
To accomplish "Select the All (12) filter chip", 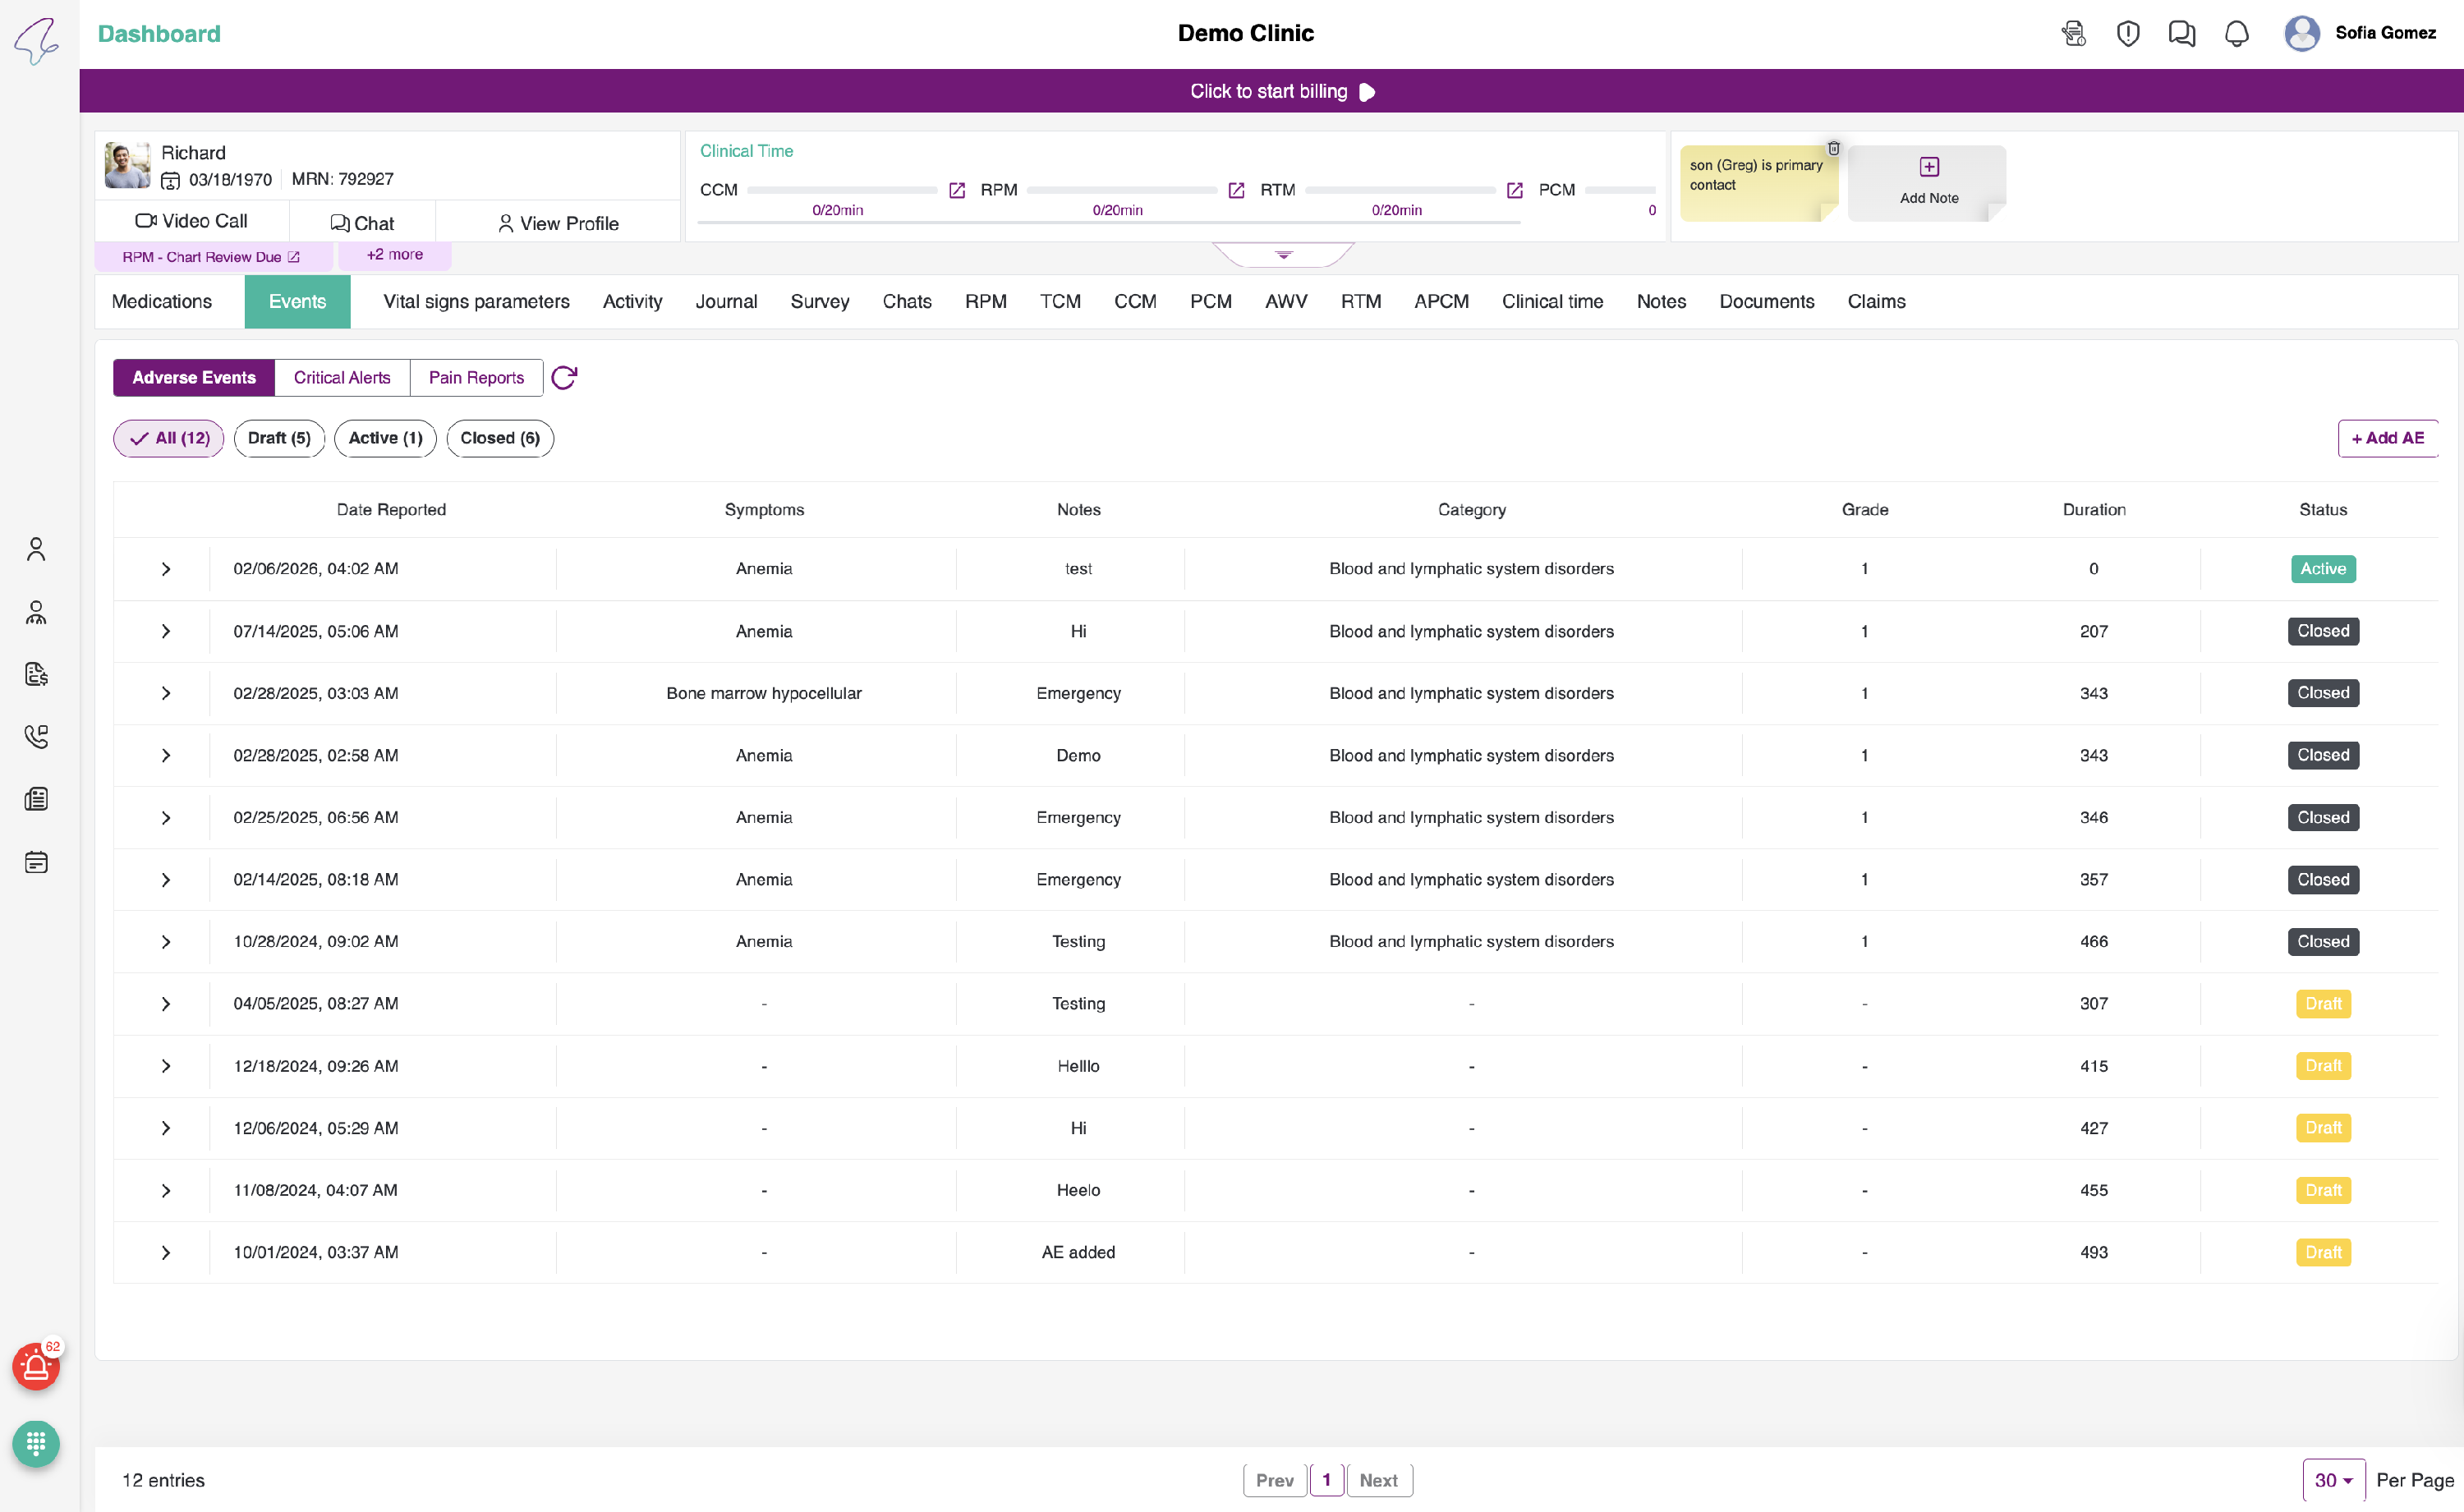I will pyautogui.click(x=169, y=438).
